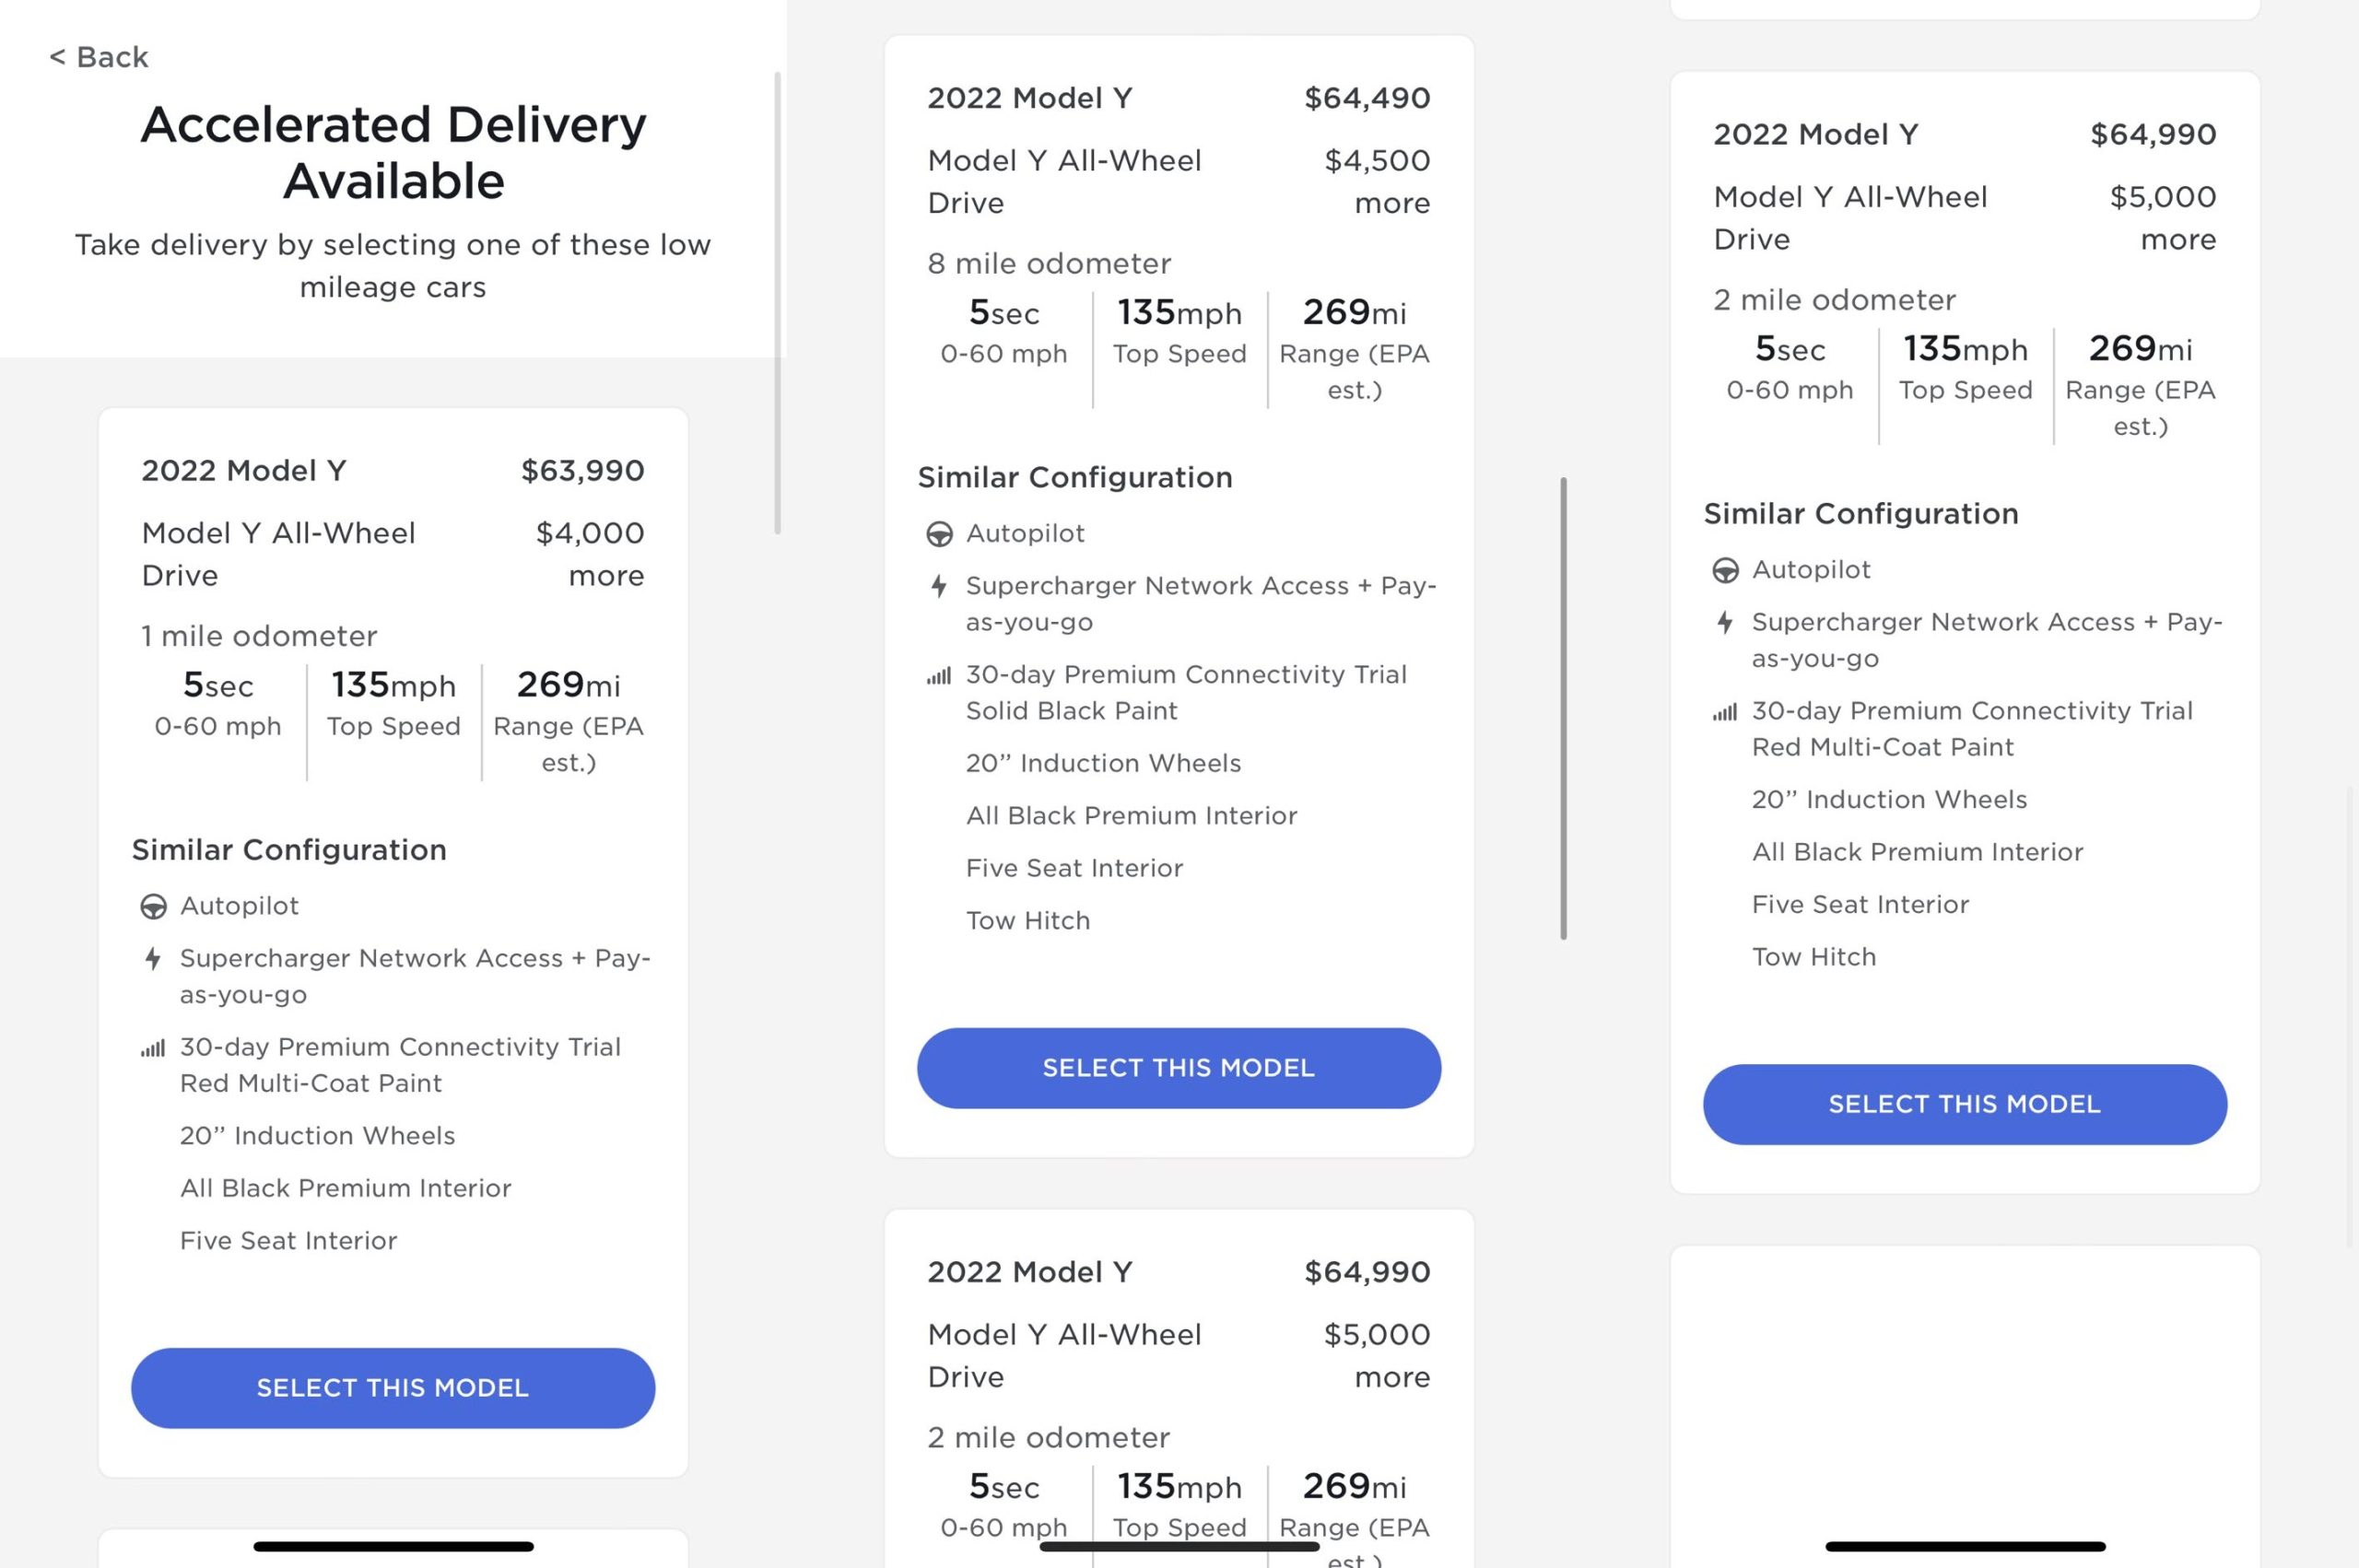The image size is (2359, 1568).
Task: Click the 'Similar Configuration' heading in the first card
Action: click(x=289, y=850)
